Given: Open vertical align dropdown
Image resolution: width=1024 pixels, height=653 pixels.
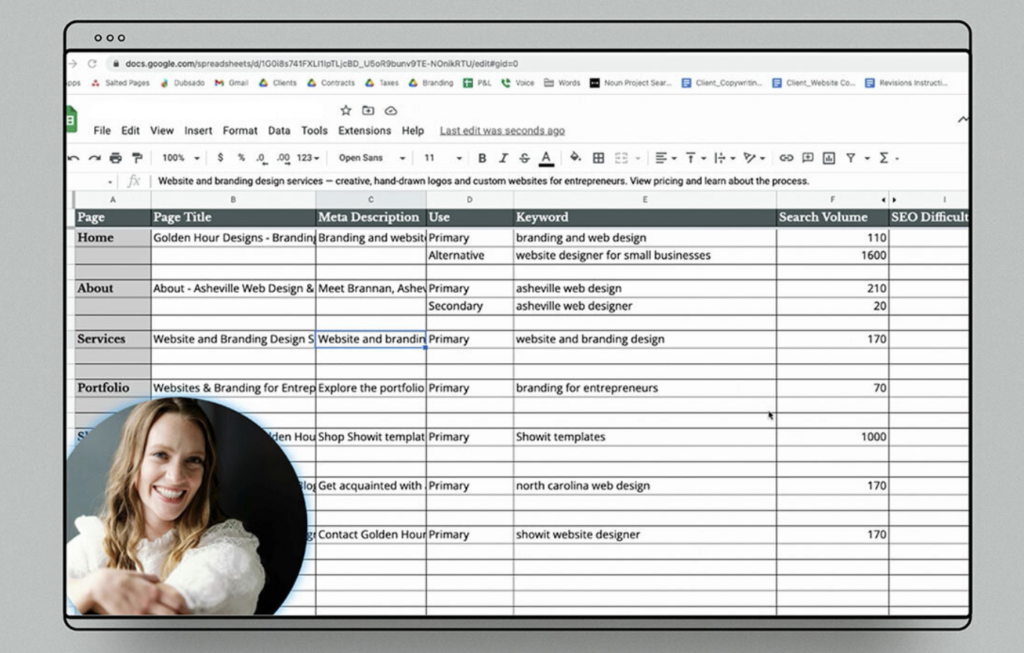Looking at the screenshot, I should [x=696, y=158].
